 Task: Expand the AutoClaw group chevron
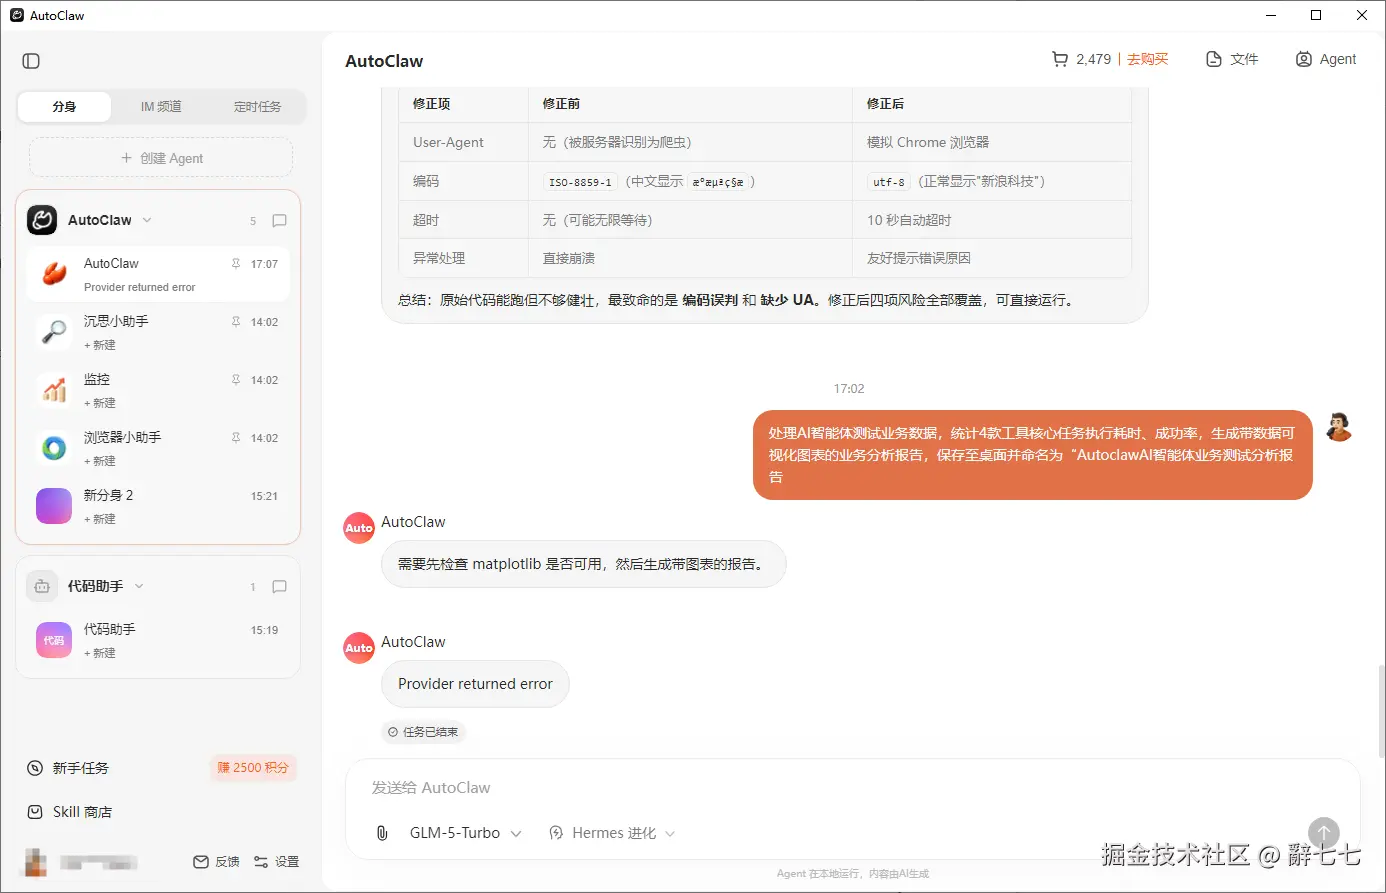(x=147, y=220)
